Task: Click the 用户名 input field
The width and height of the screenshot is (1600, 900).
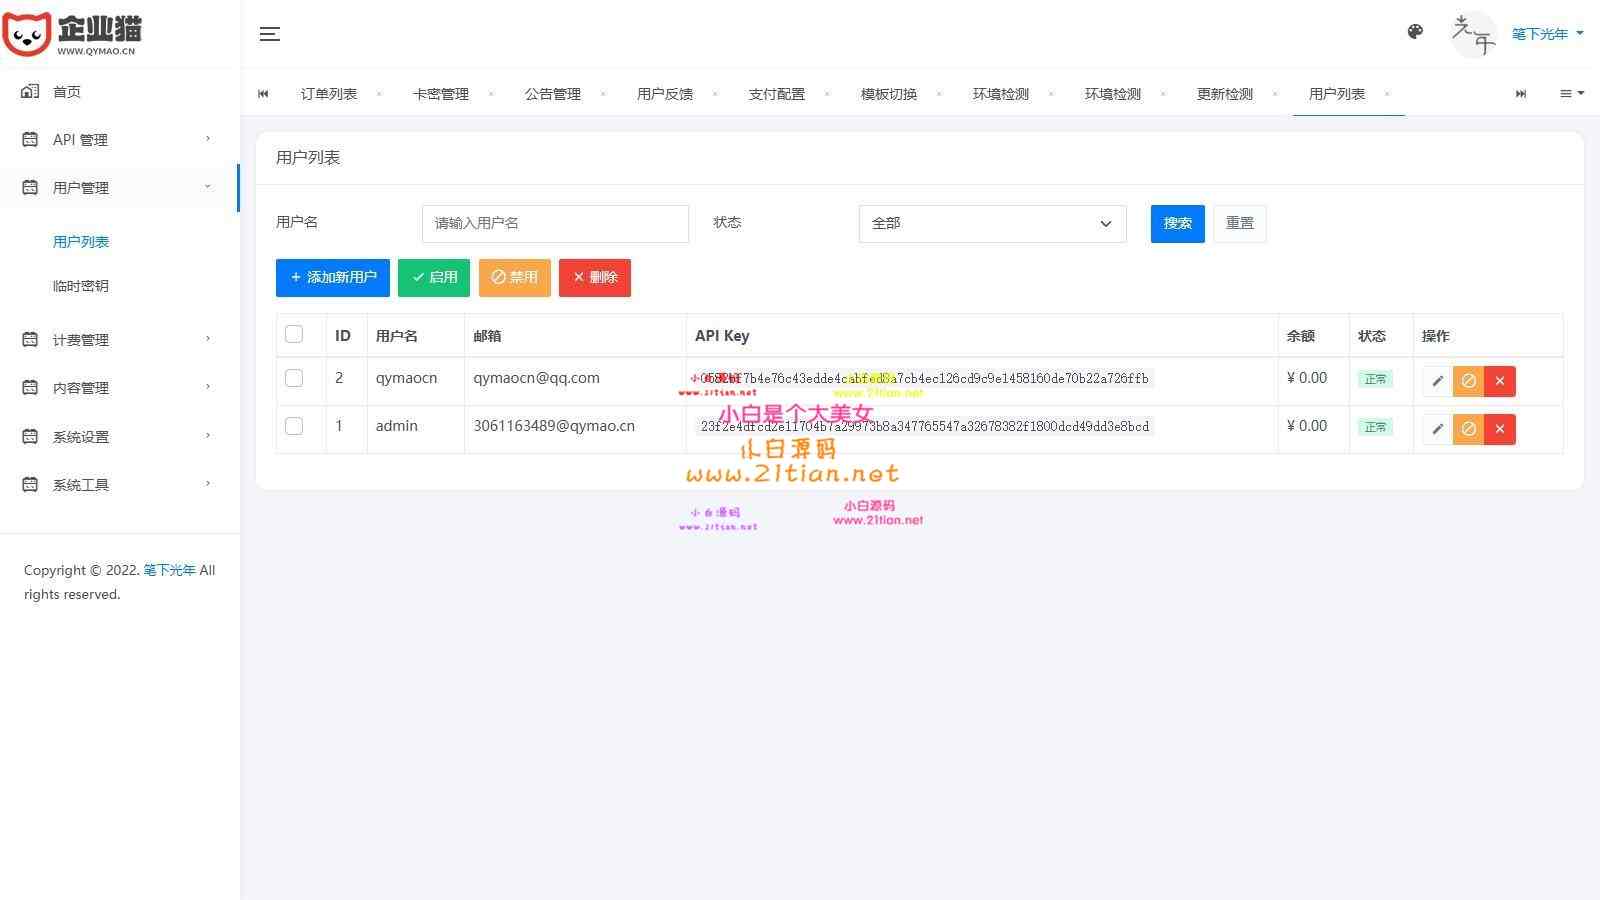Action: [x=554, y=223]
